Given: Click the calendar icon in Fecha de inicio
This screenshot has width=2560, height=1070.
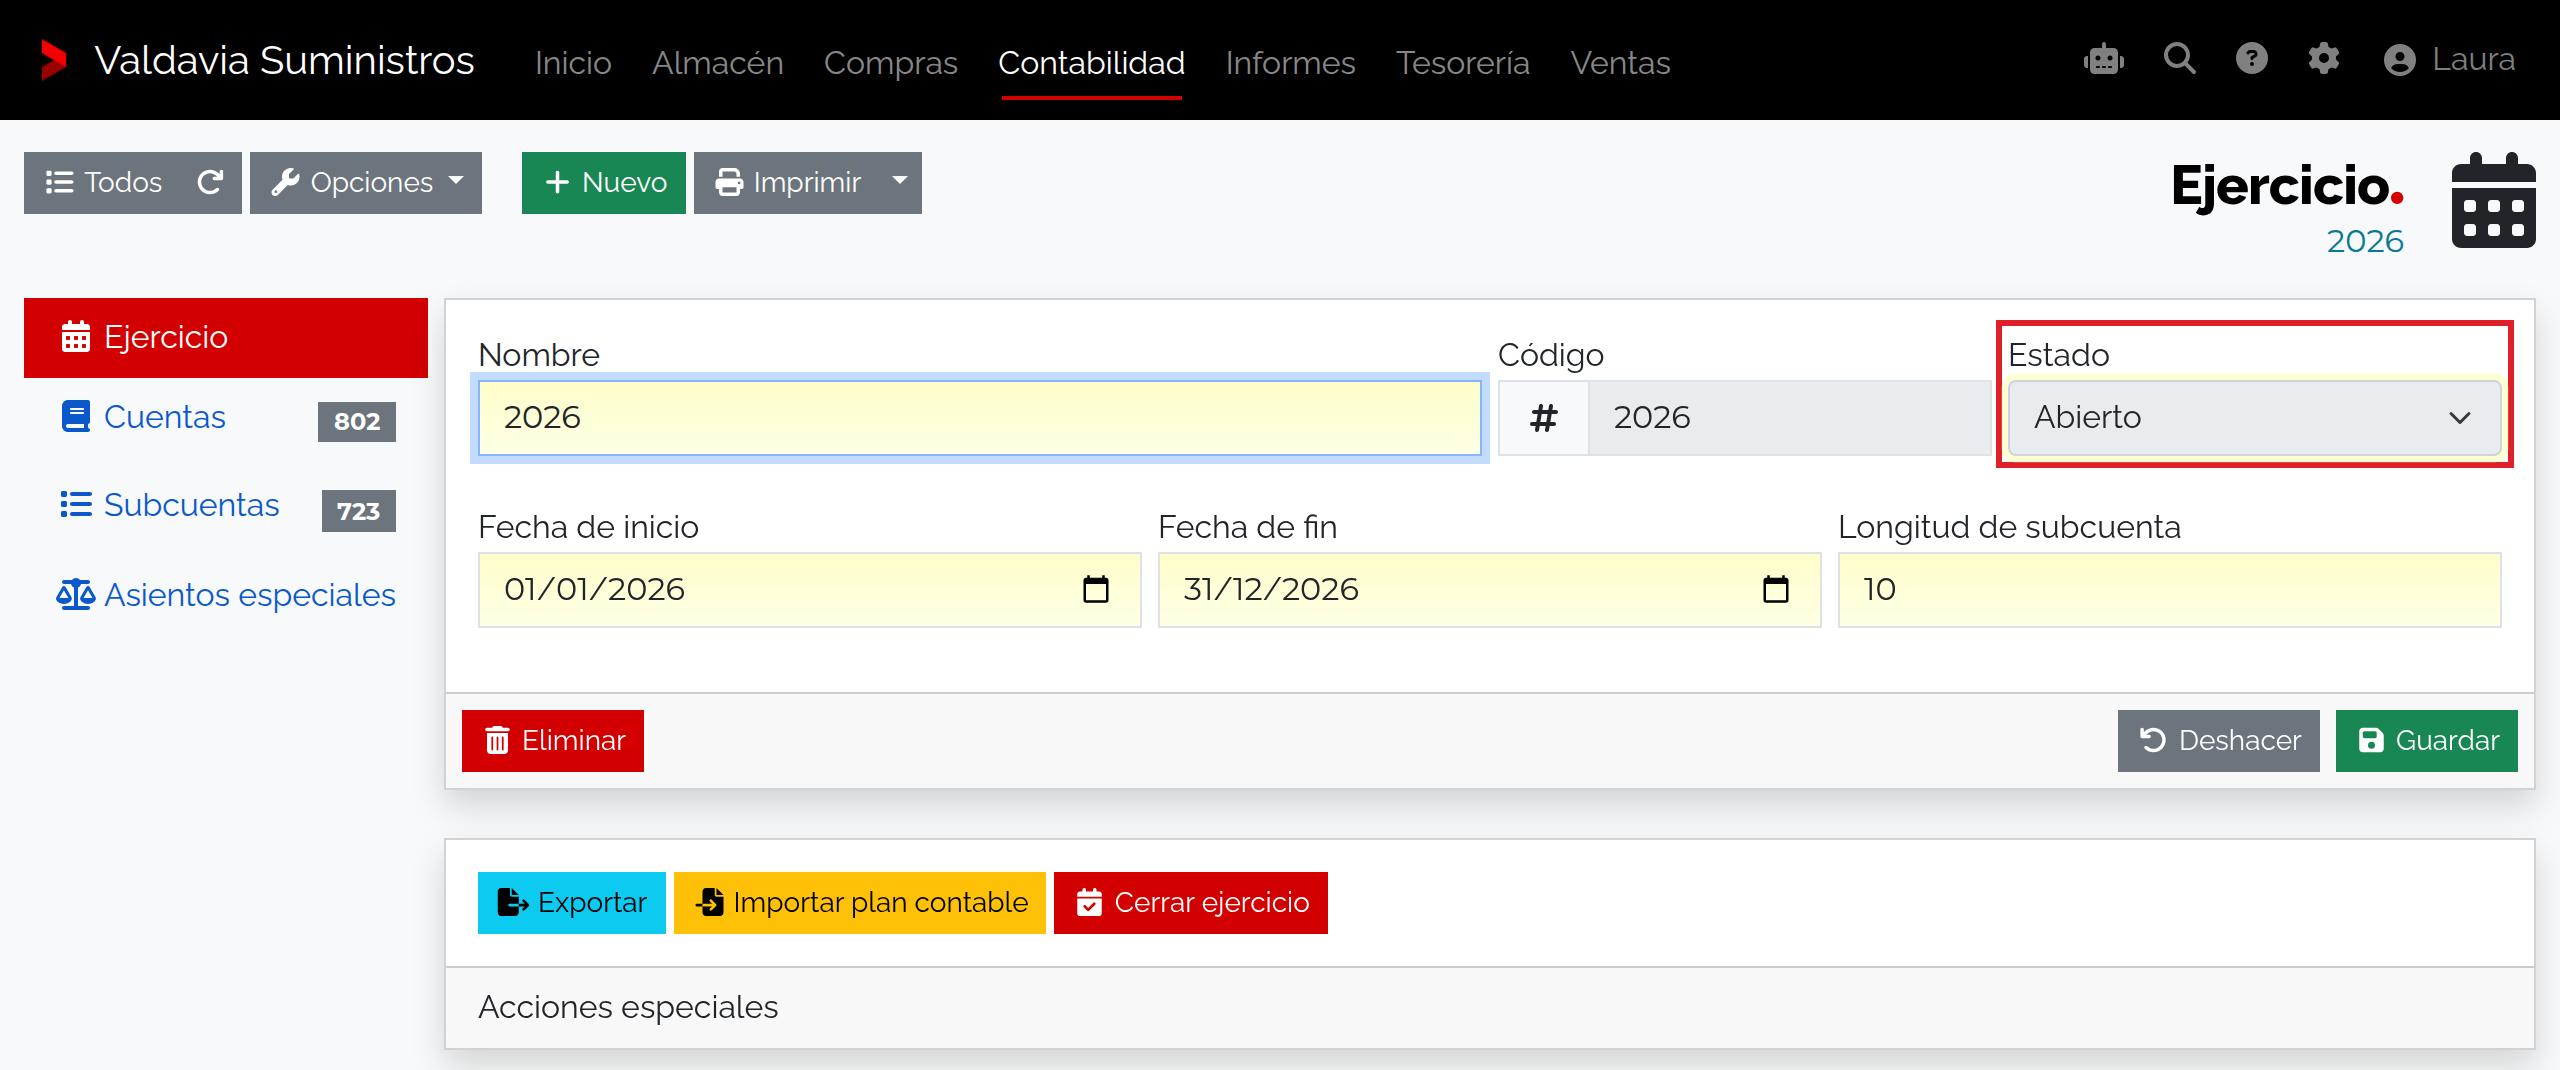Looking at the screenshot, I should pyautogui.click(x=1096, y=589).
